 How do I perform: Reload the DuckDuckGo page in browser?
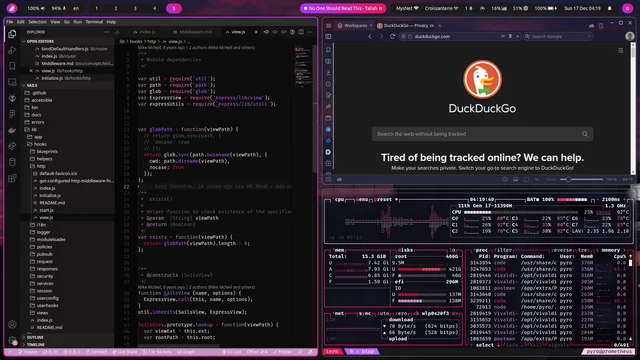[x=392, y=36]
